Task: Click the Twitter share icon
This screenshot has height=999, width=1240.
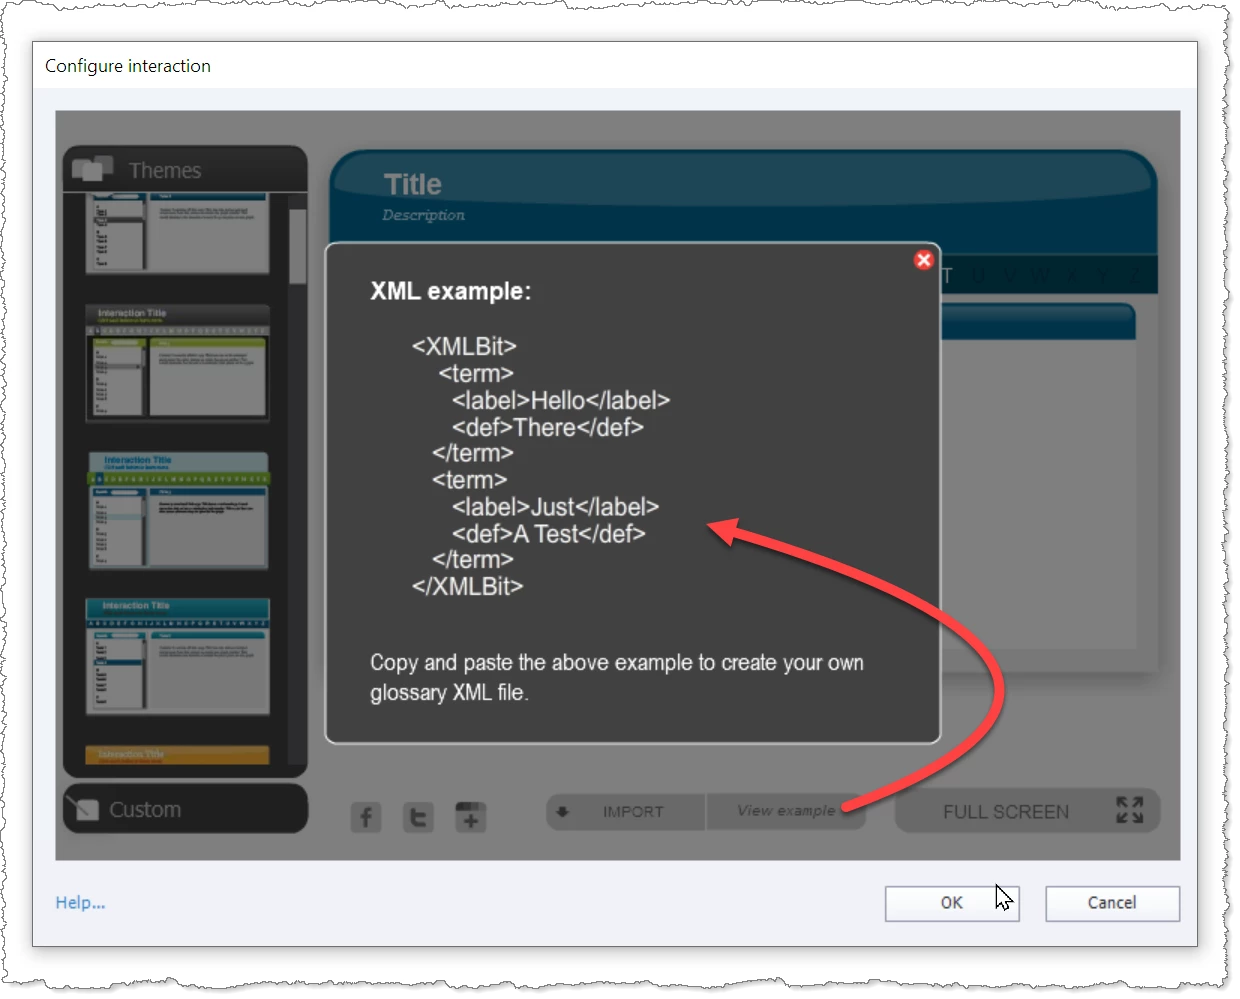Action: point(418,817)
